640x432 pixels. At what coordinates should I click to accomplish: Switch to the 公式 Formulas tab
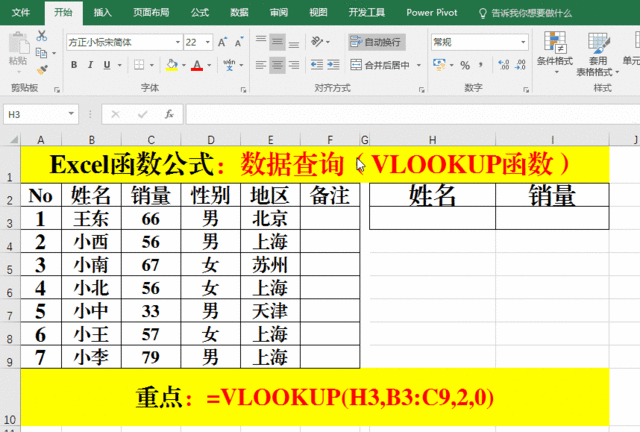200,12
